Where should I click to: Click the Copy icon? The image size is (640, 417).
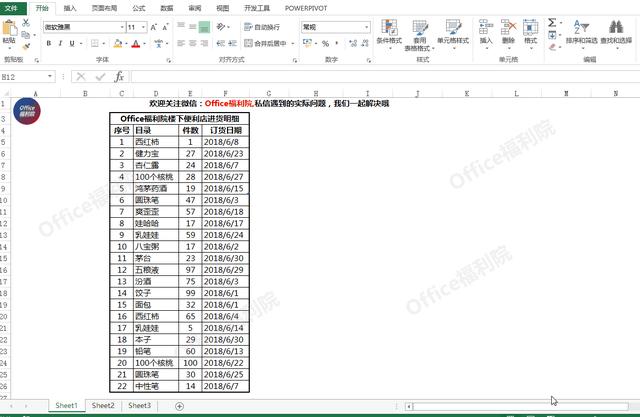coord(26,35)
